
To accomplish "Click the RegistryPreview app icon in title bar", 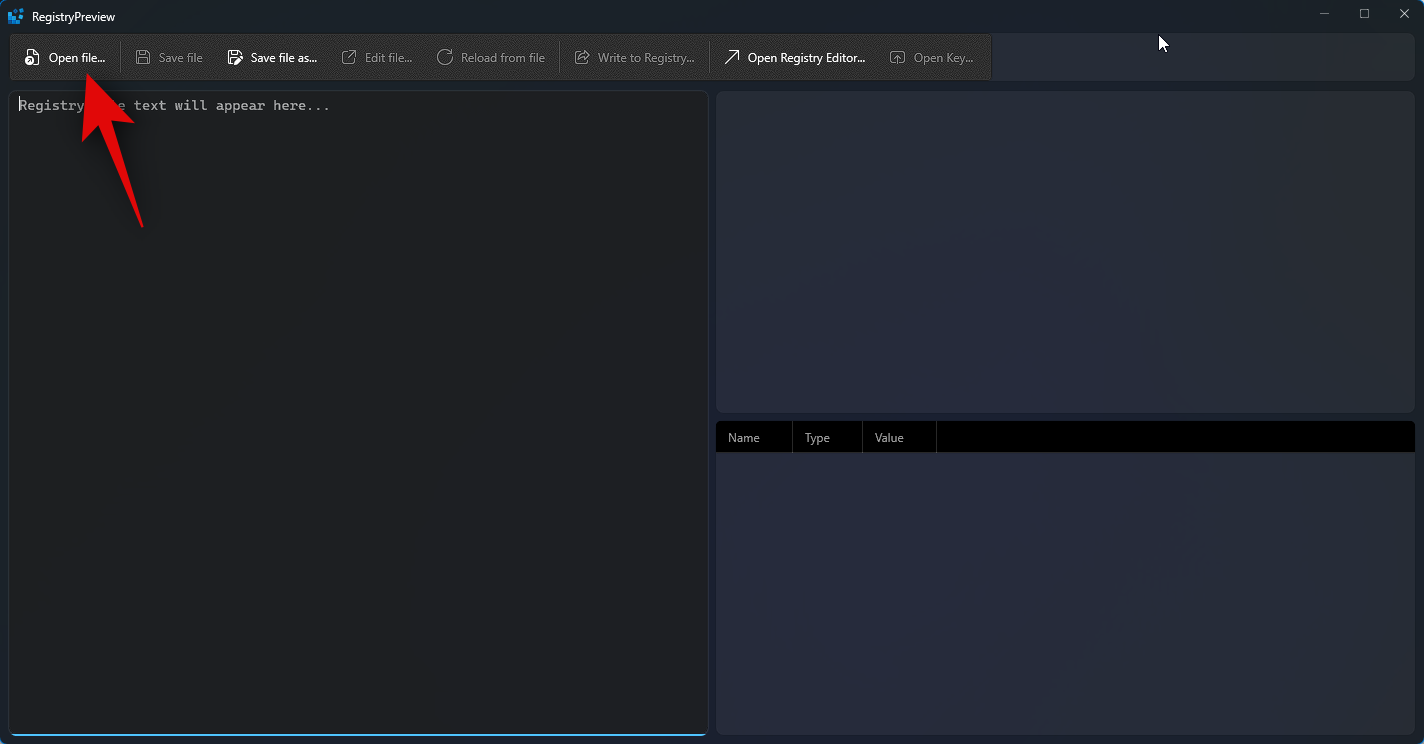I will click(16, 16).
